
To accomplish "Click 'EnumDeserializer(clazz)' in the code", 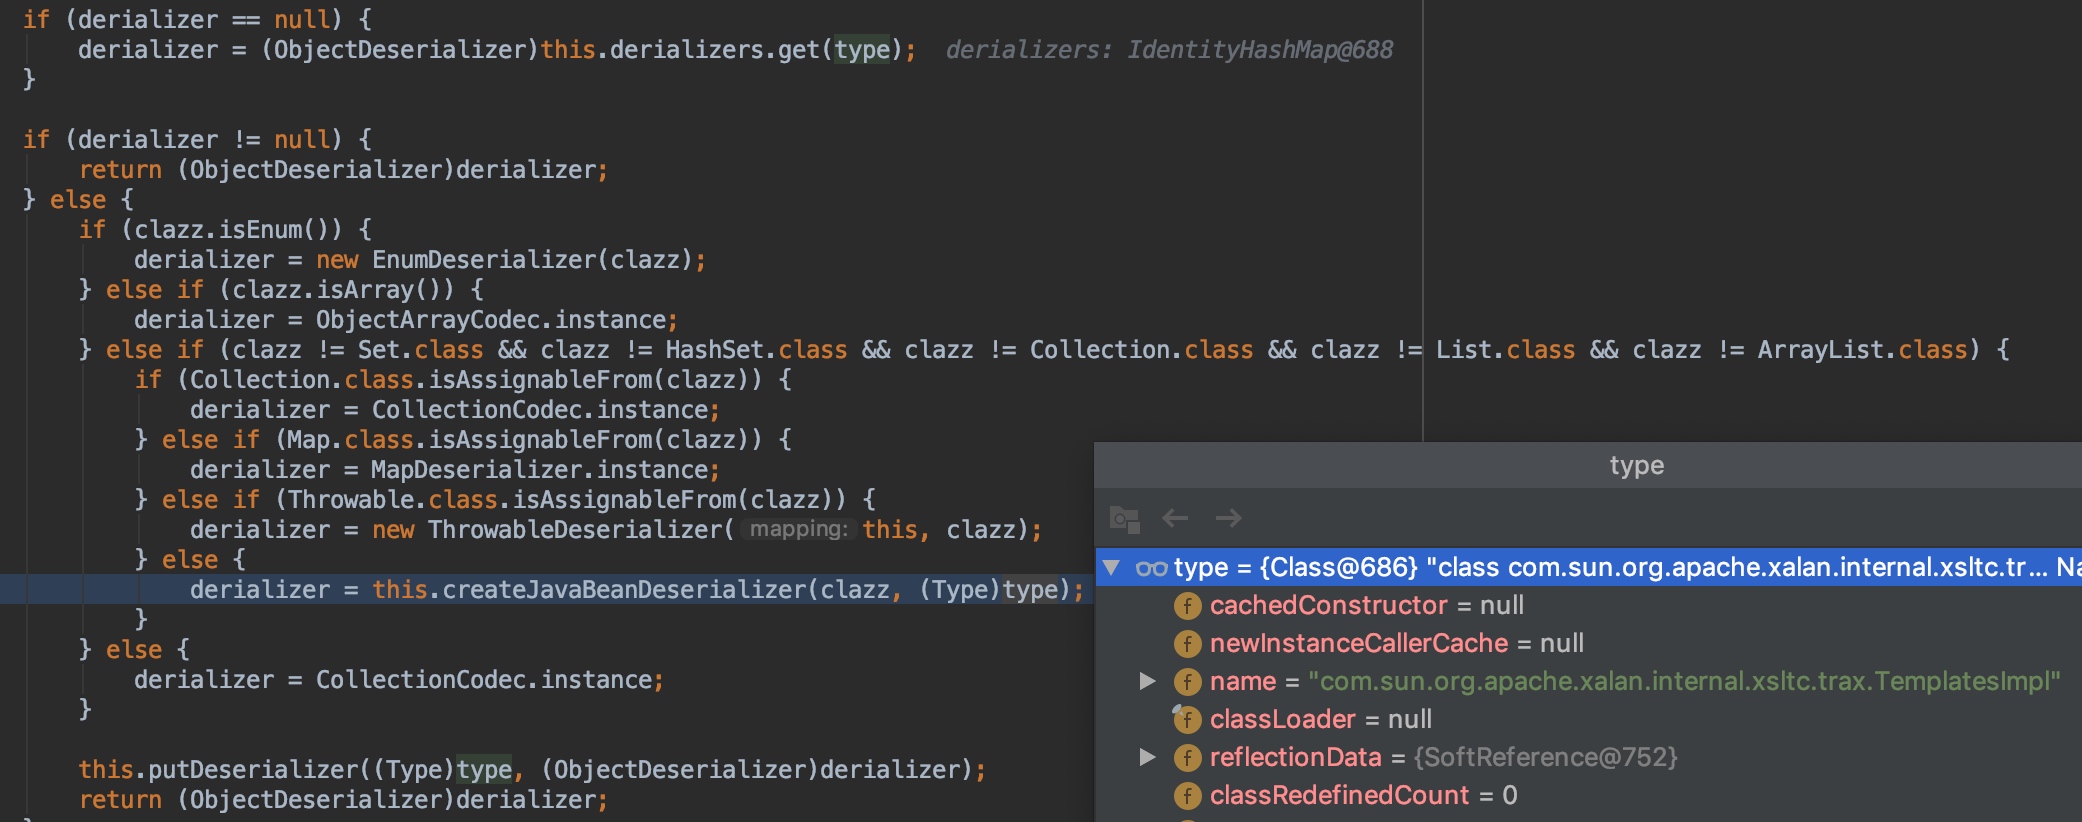I will point(532,260).
